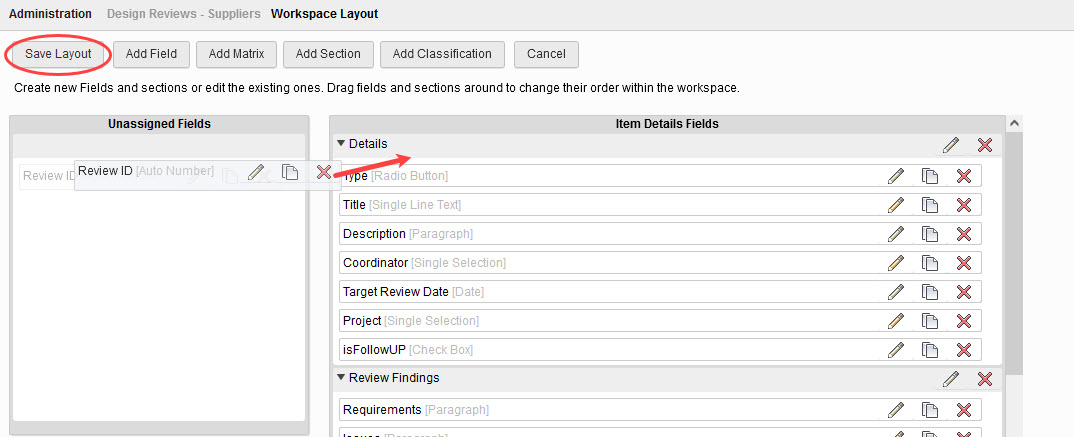This screenshot has height=437, width=1074.
Task: Select the isFollowUP [Check Box] label
Action: (408, 350)
